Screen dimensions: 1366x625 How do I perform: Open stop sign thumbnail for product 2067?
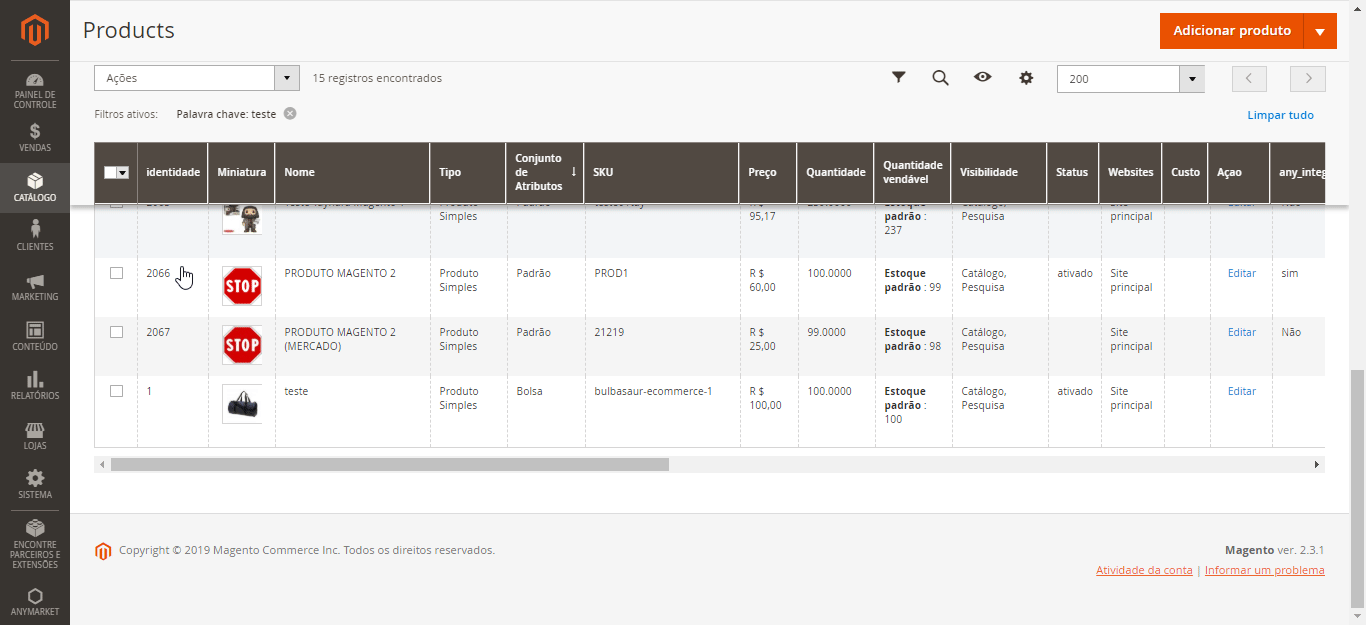242,345
